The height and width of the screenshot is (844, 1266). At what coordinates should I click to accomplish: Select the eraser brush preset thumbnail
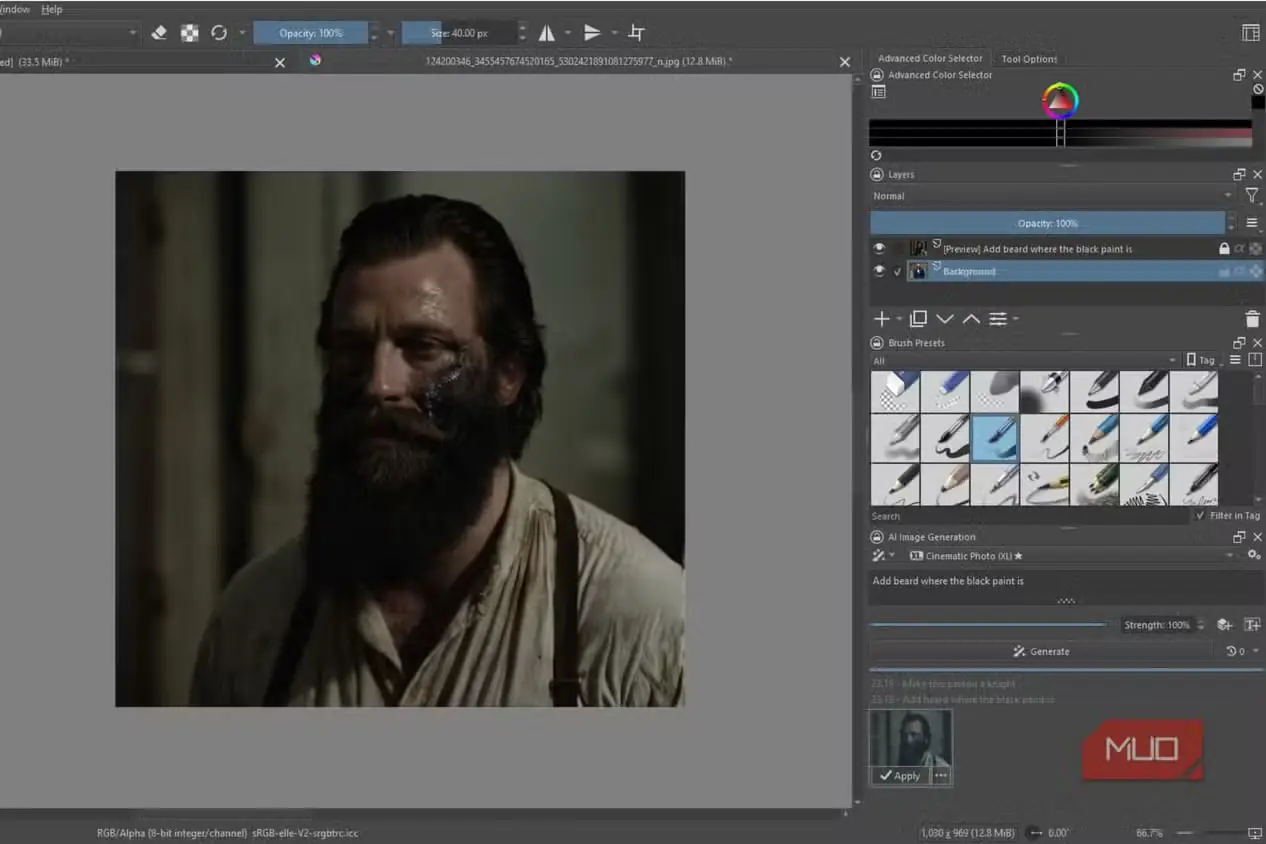pos(894,391)
